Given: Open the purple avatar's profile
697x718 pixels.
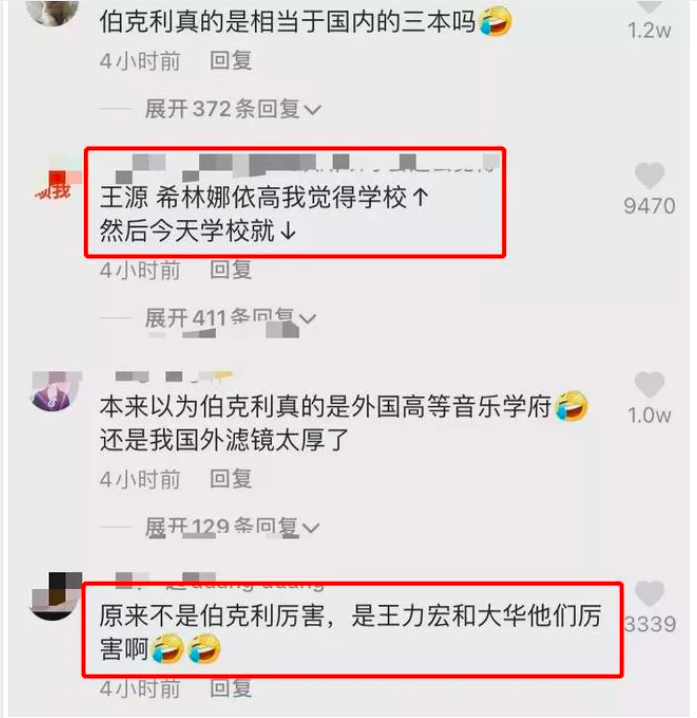Looking at the screenshot, I should point(55,390).
